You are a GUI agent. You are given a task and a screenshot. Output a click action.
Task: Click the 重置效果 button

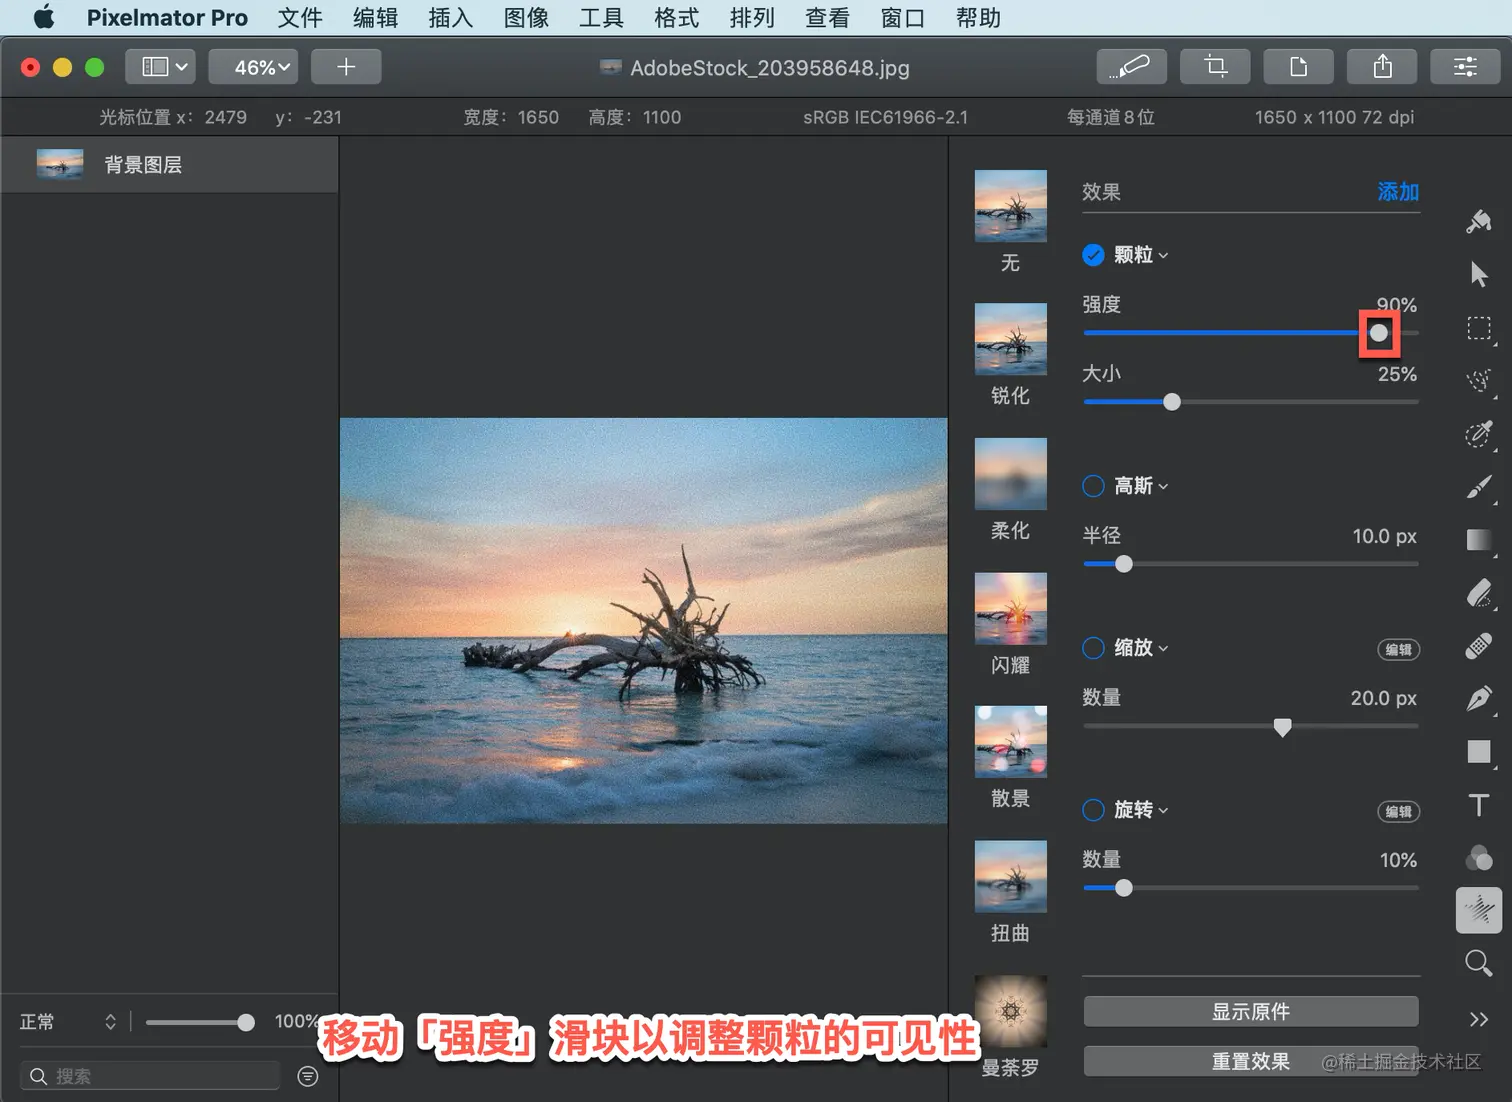click(1251, 1061)
